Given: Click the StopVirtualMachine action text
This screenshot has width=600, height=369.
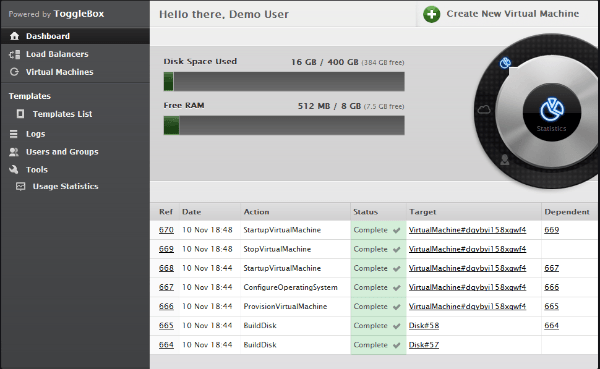Looking at the screenshot, I should click(277, 249).
